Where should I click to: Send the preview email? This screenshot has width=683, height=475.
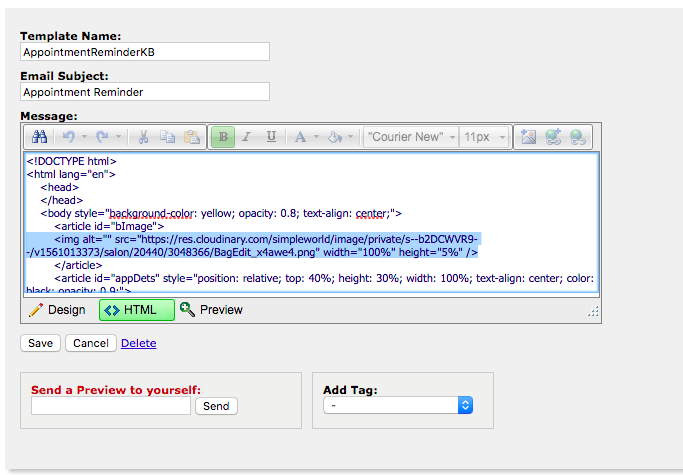(x=216, y=406)
